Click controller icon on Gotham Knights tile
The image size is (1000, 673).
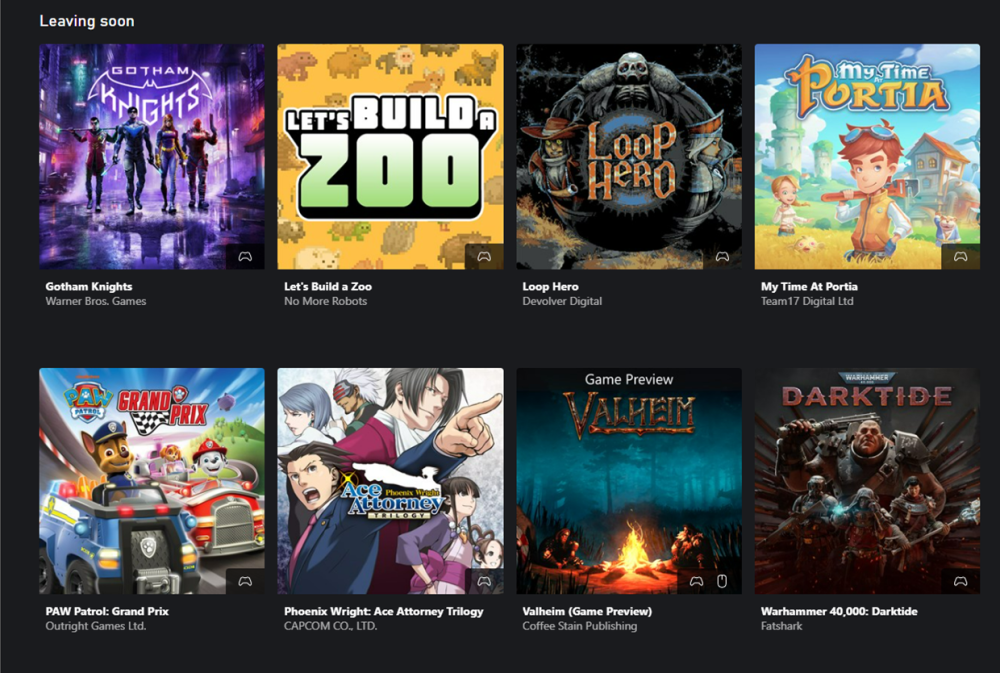point(245,256)
